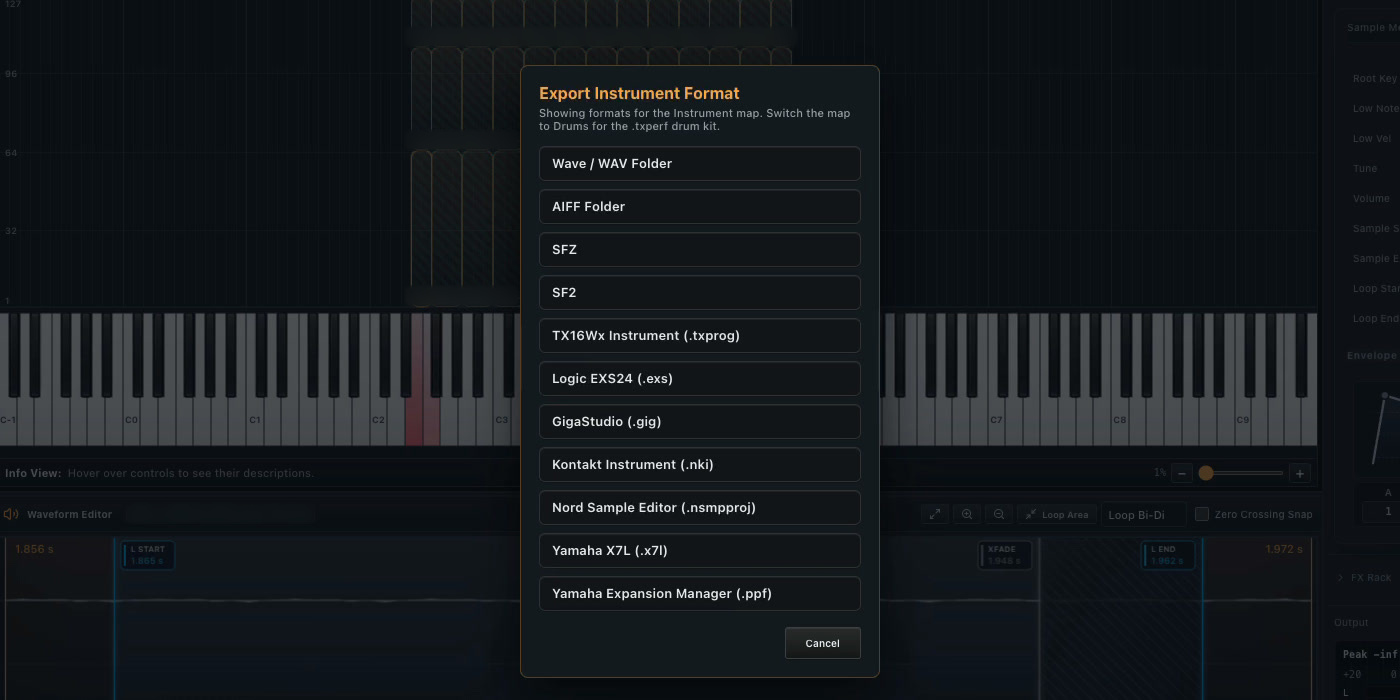
Task: Choose AIFF Folder export format
Action: (x=699, y=207)
